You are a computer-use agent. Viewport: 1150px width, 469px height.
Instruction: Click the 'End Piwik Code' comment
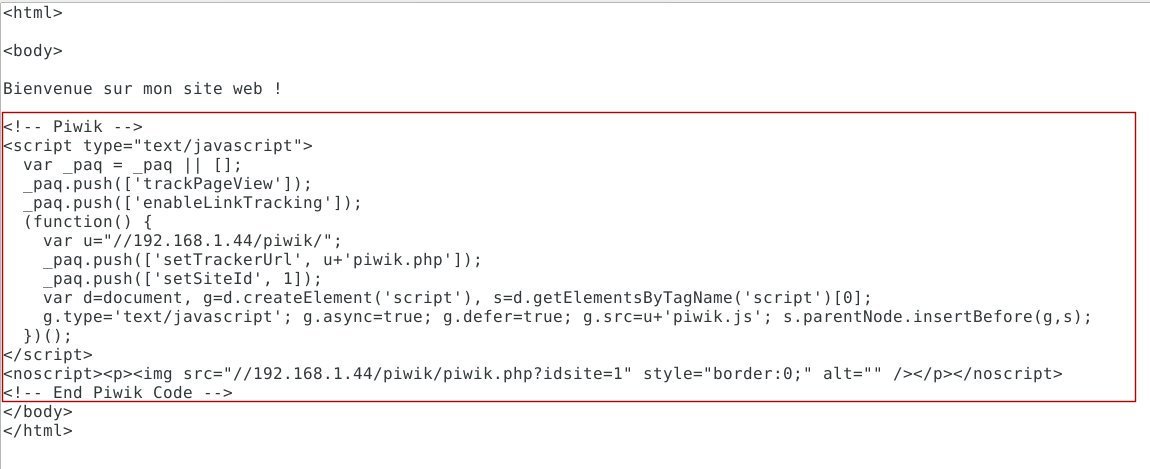click(x=117, y=393)
